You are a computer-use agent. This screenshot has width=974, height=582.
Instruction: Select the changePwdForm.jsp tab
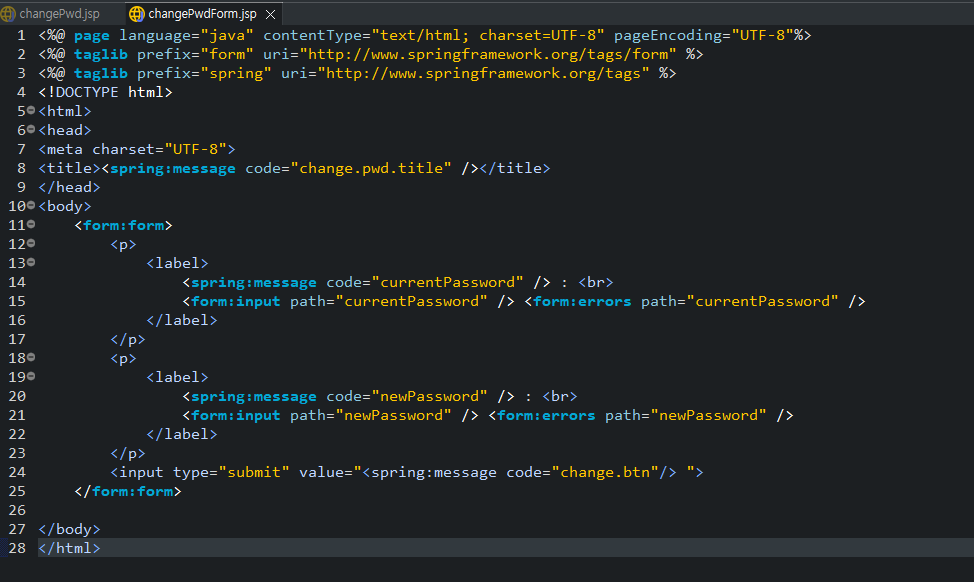pyautogui.click(x=202, y=14)
